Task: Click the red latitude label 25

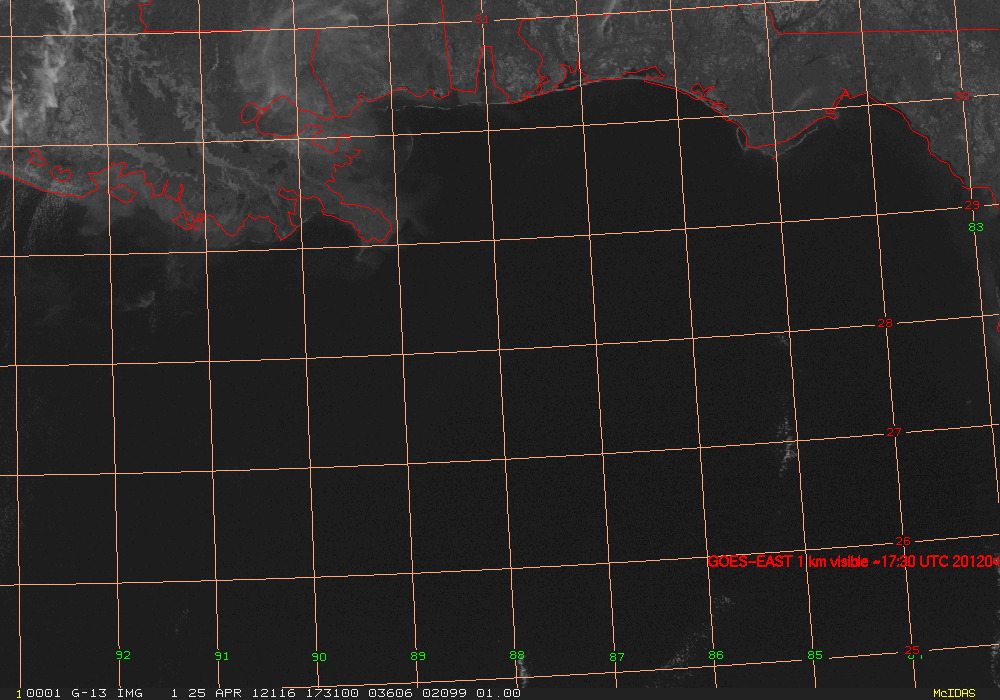Action: [x=912, y=650]
